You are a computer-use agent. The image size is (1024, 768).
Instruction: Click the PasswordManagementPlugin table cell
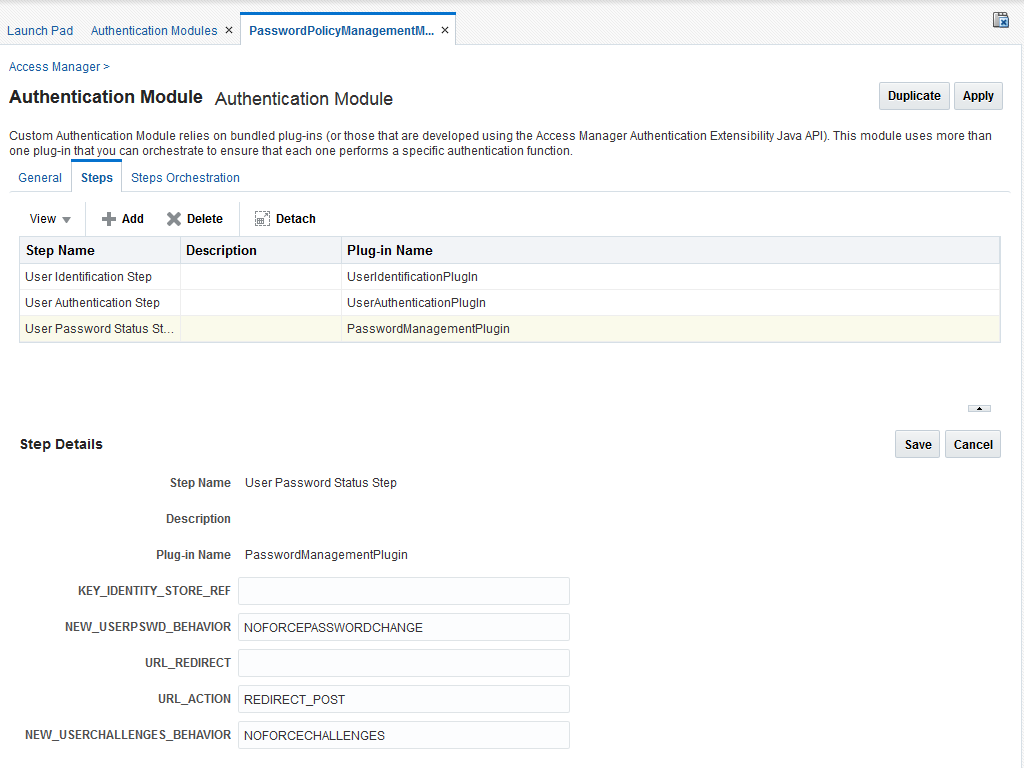tap(670, 329)
